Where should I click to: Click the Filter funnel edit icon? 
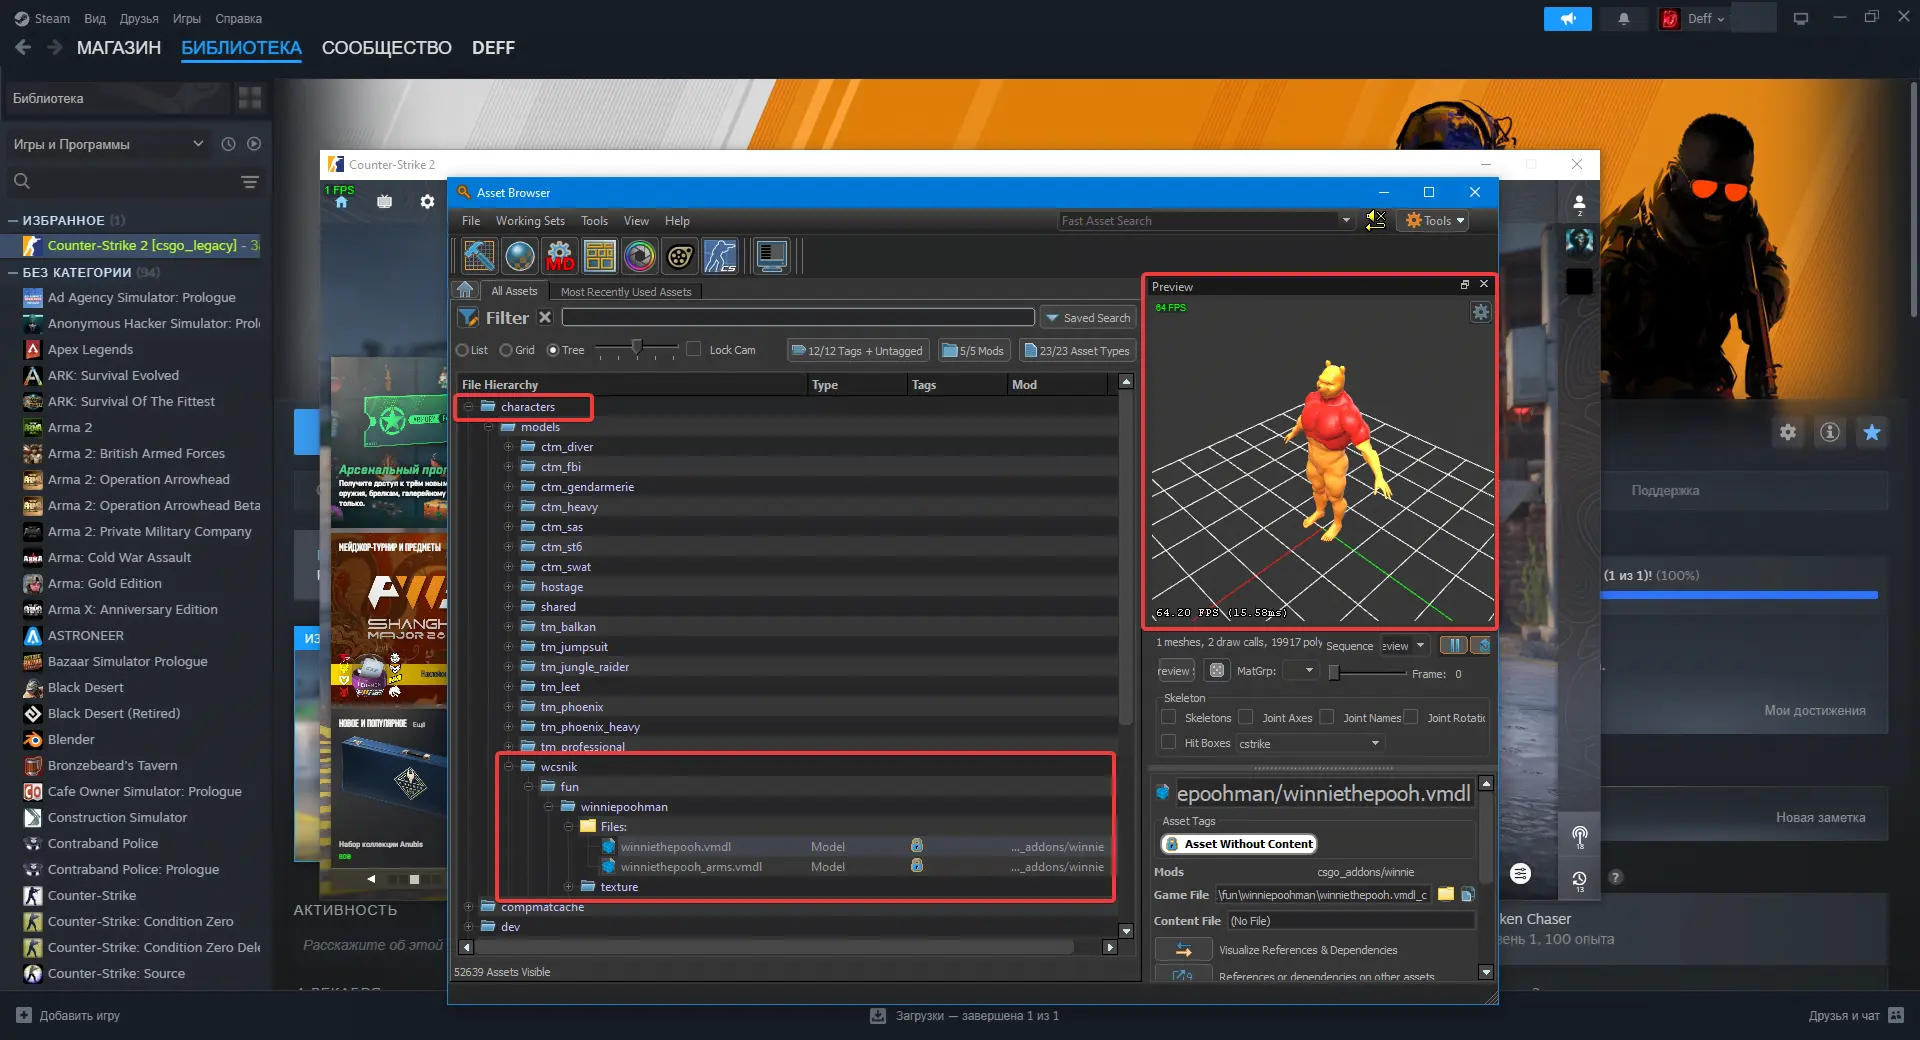pos(468,318)
